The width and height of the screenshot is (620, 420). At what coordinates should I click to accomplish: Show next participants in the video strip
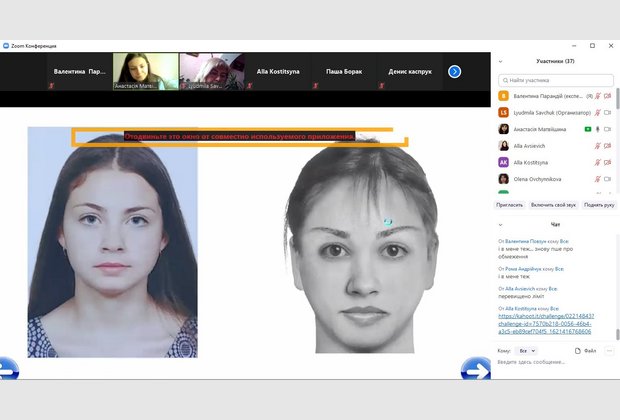[x=454, y=71]
